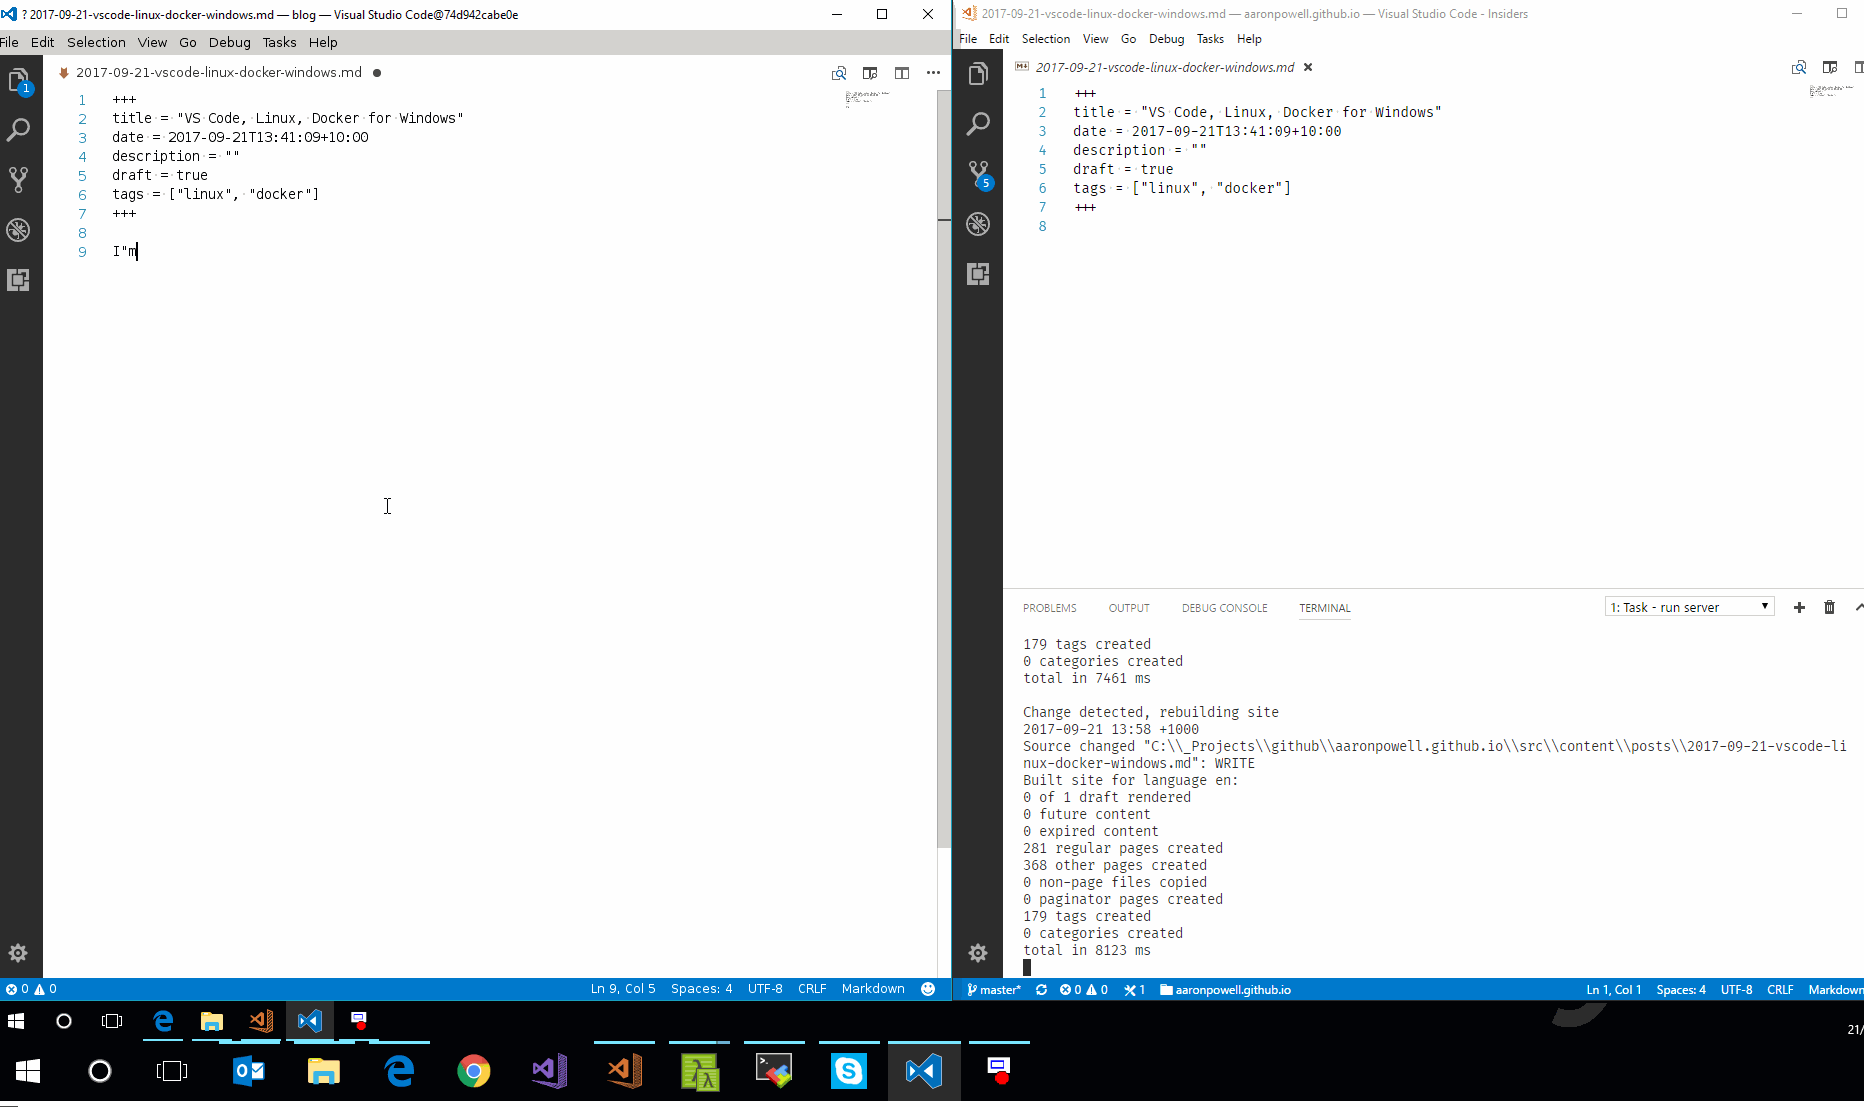
Task: Switch to the OUTPUT panel tab
Action: 1129,608
